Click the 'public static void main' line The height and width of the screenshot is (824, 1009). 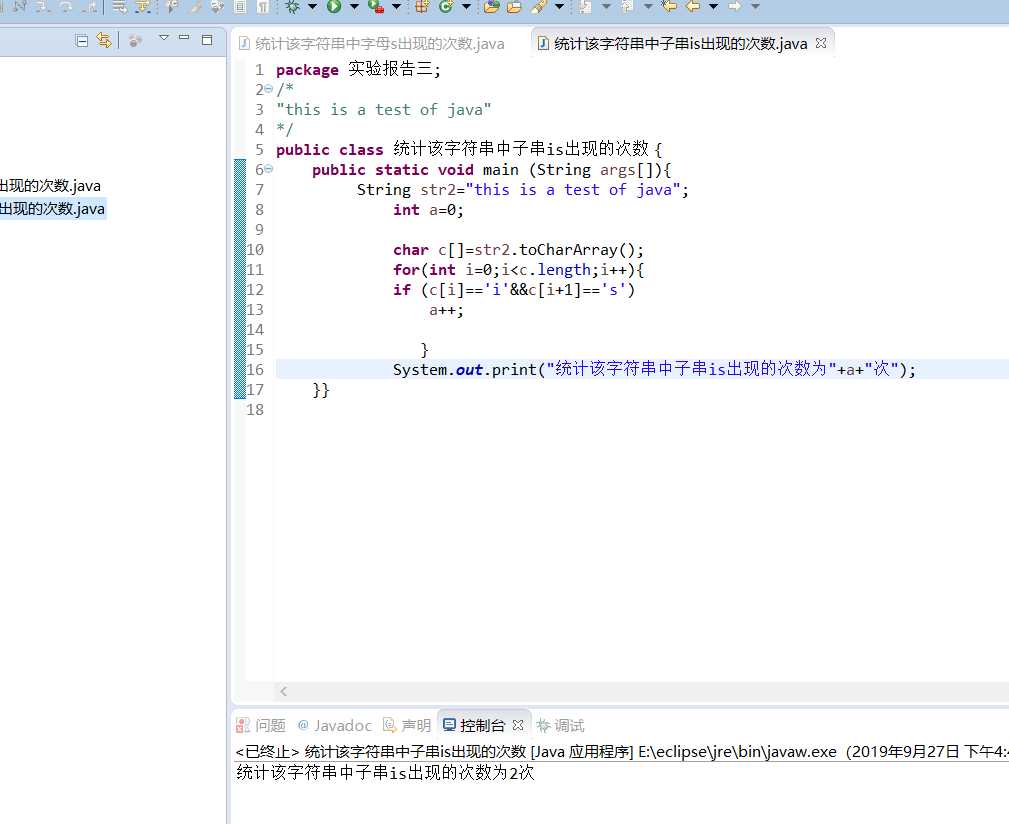[x=492, y=170]
